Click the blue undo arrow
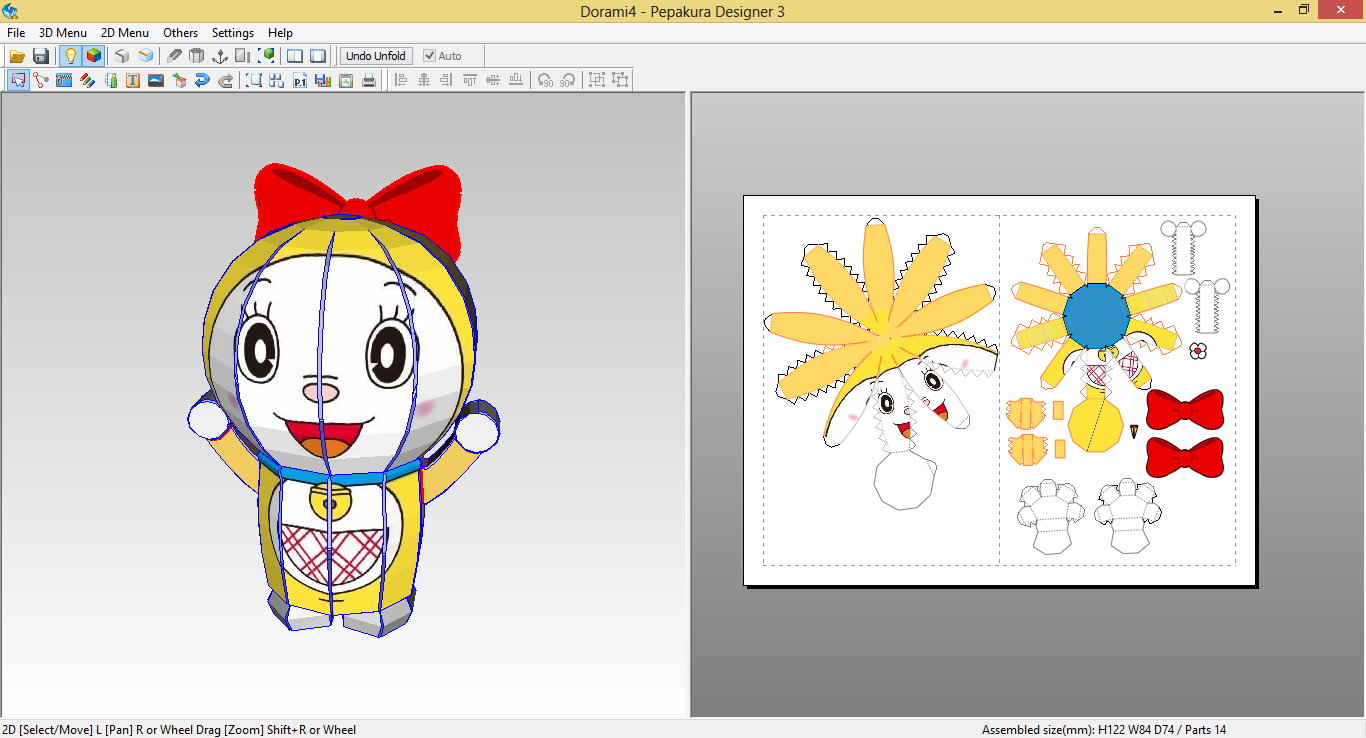The width and height of the screenshot is (1366, 738). (202, 80)
